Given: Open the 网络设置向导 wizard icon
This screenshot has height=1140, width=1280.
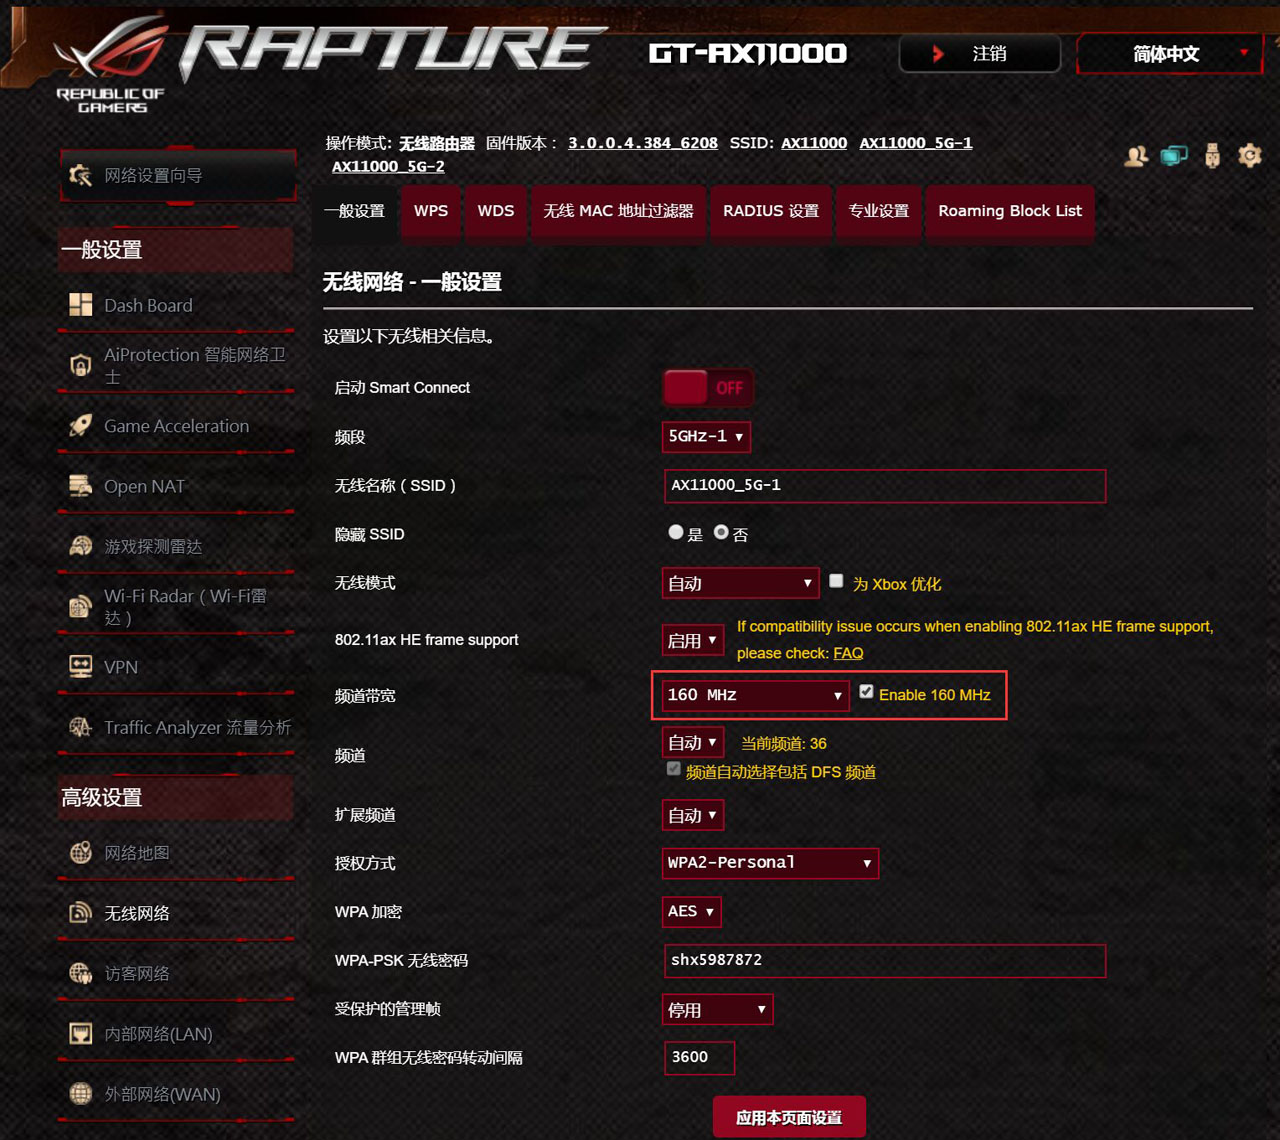Looking at the screenshot, I should tap(81, 176).
